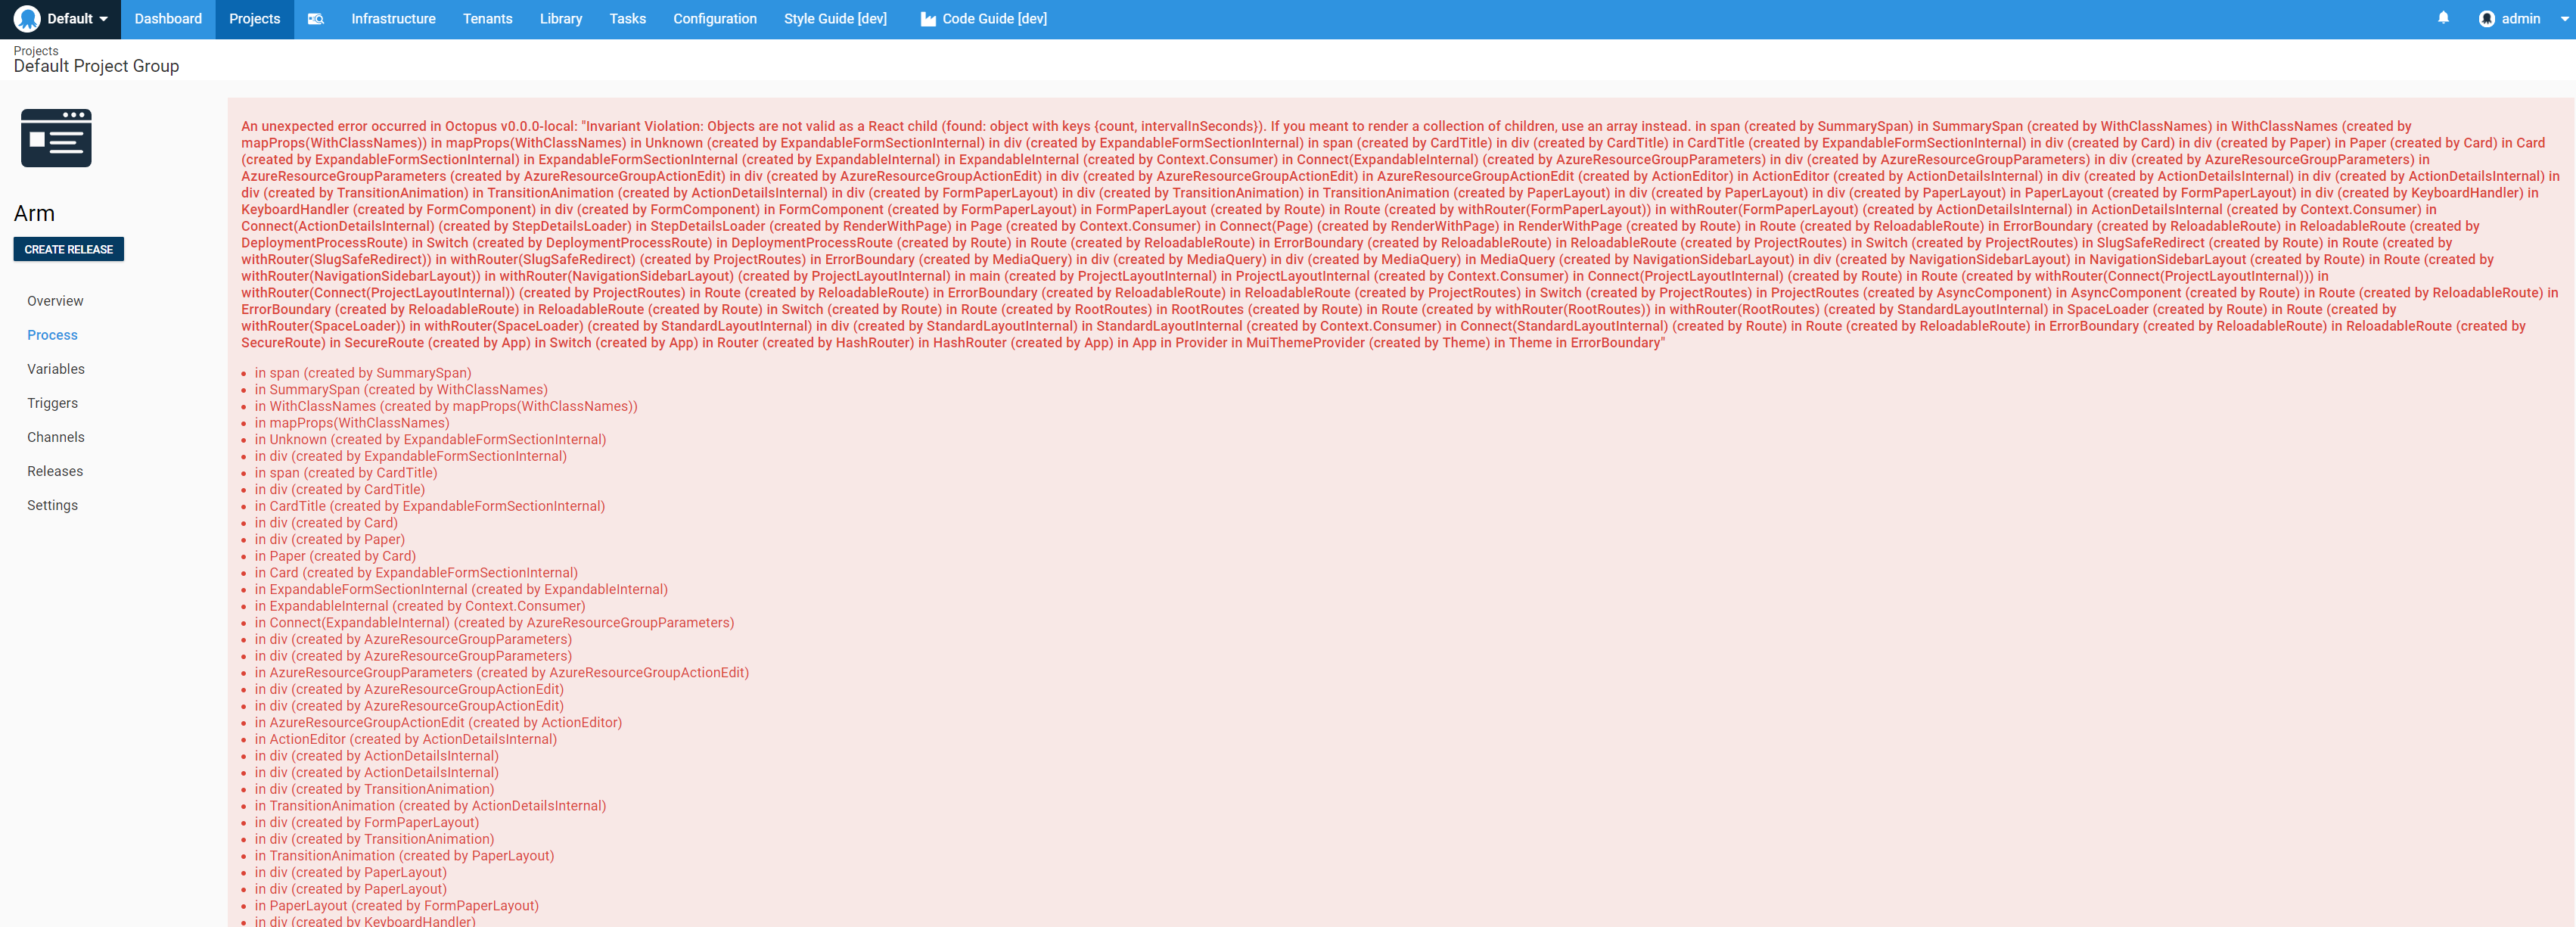The width and height of the screenshot is (2576, 927).
Task: Click the search projects icon
Action: [x=316, y=19]
